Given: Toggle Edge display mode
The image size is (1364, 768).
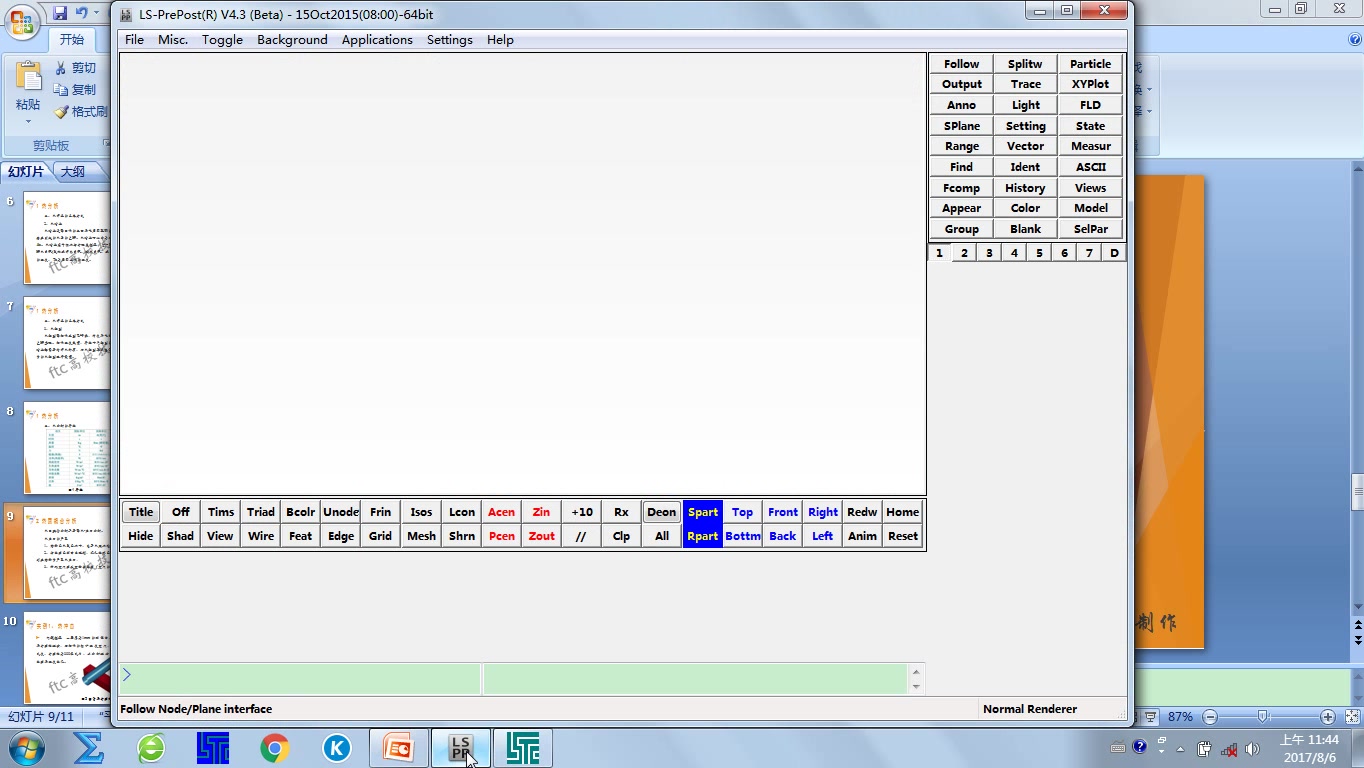Looking at the screenshot, I should click(x=341, y=536).
